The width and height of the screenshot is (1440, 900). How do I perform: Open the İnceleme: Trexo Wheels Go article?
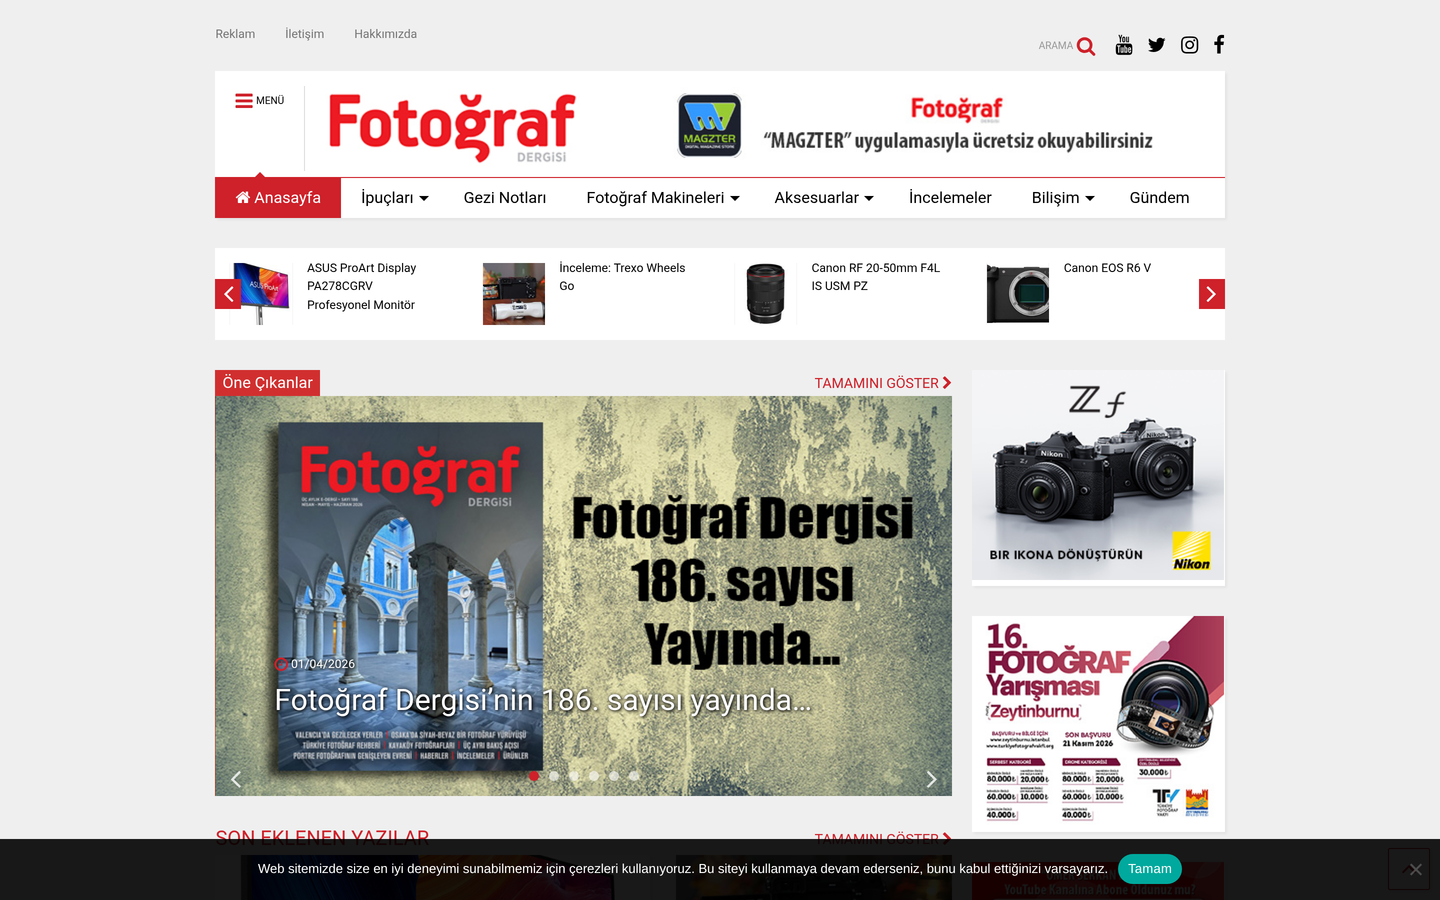pos(622,277)
